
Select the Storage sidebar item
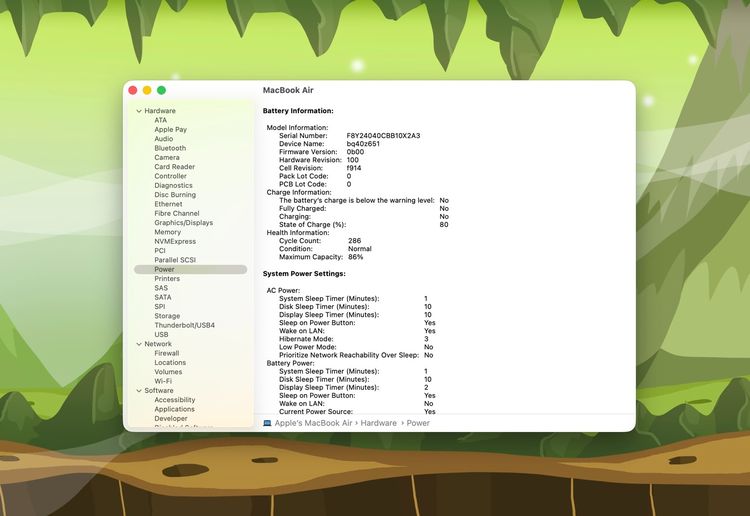tap(167, 316)
